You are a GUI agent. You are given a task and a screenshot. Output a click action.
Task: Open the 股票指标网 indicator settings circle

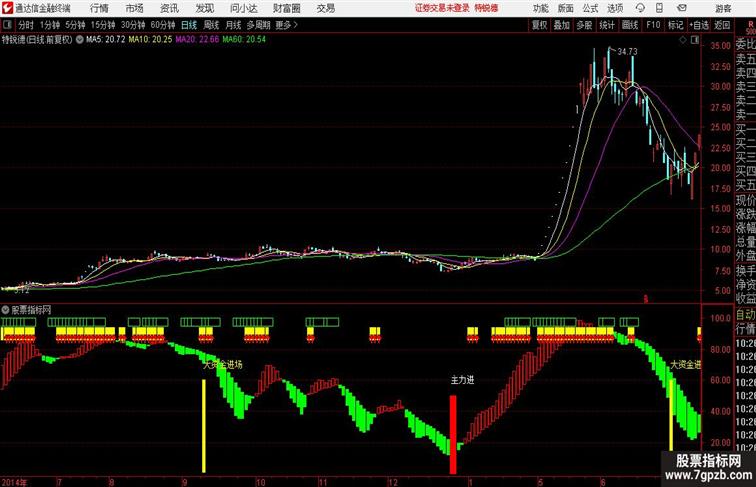click(5, 310)
